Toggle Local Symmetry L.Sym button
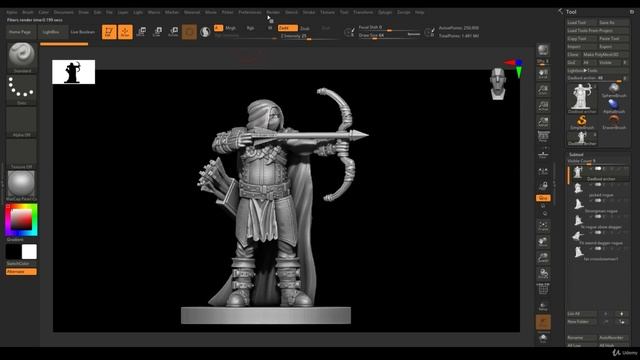 click(x=543, y=171)
